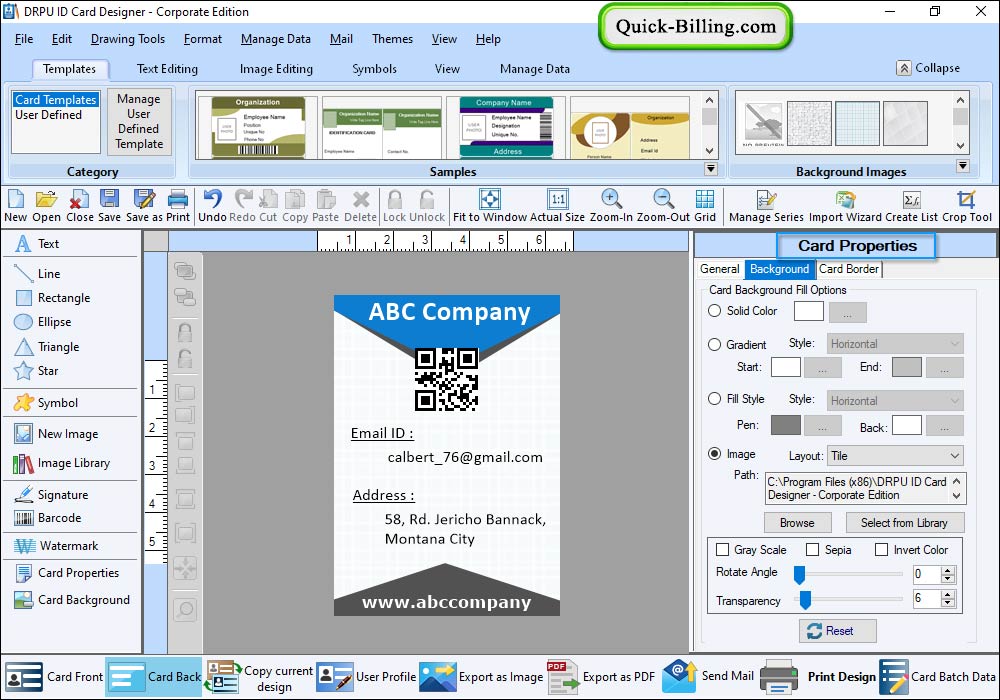Open the Themes menu
This screenshot has height=700, width=1000.
[x=392, y=39]
